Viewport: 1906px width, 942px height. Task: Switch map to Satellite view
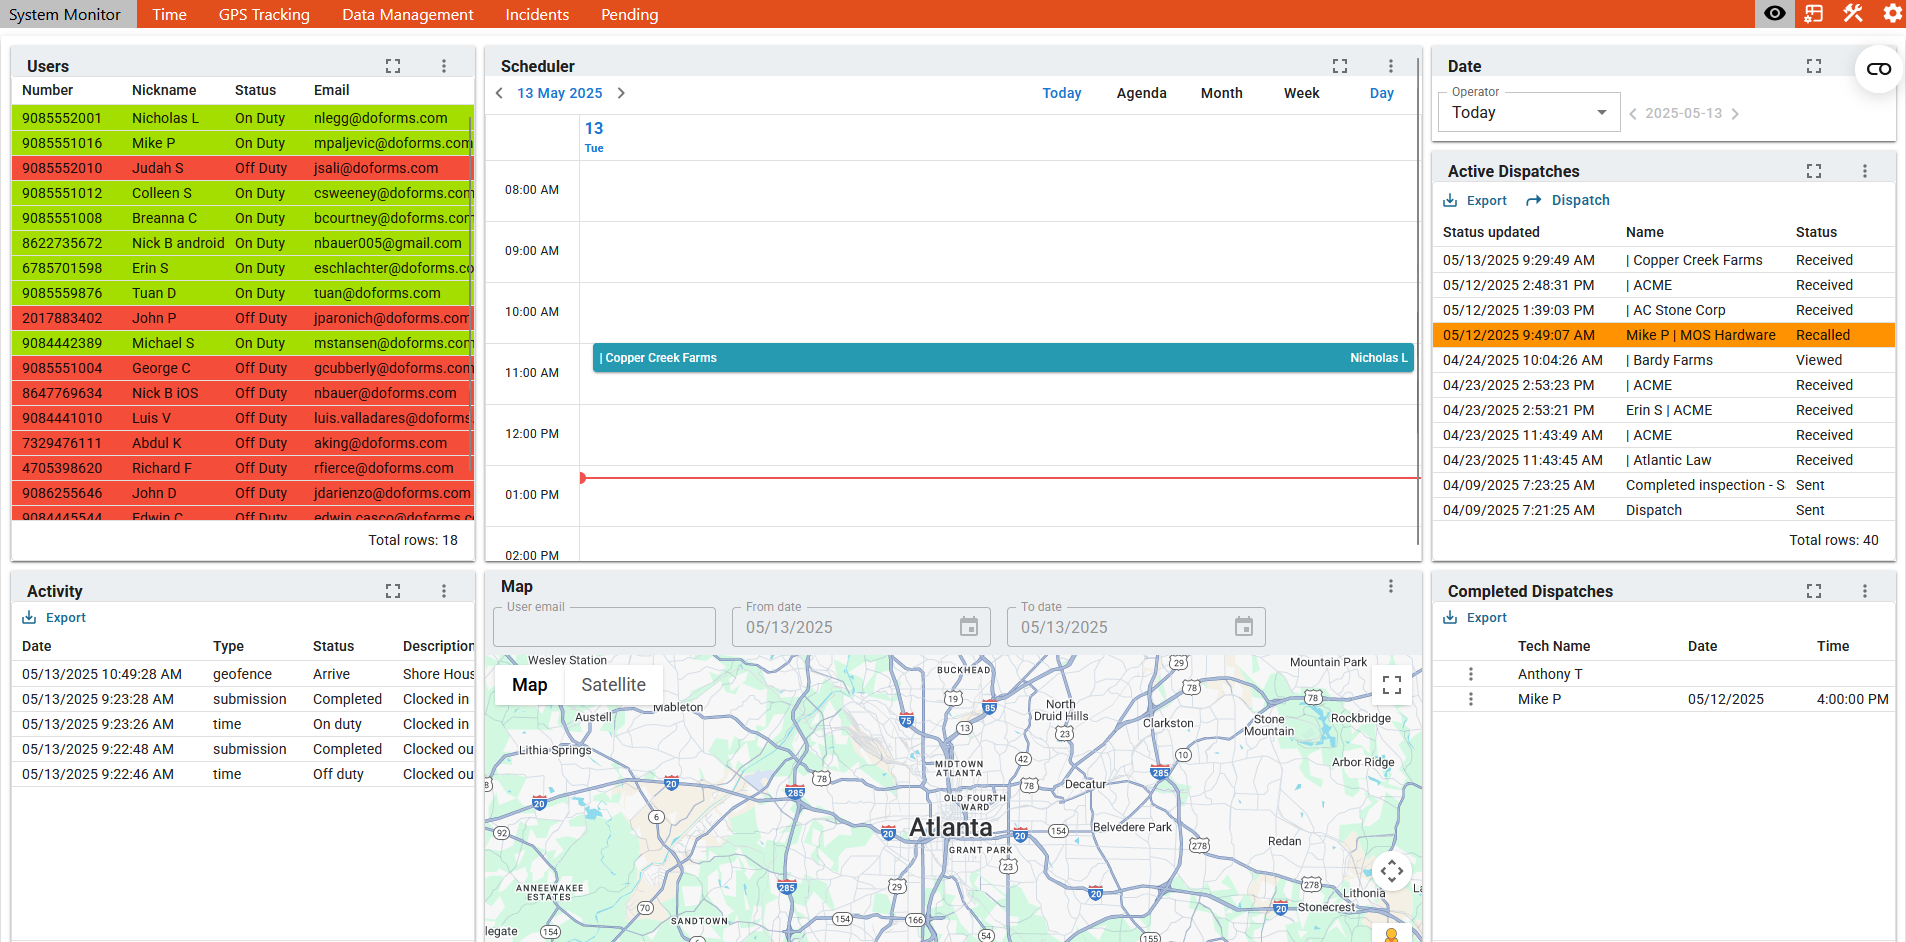point(613,685)
